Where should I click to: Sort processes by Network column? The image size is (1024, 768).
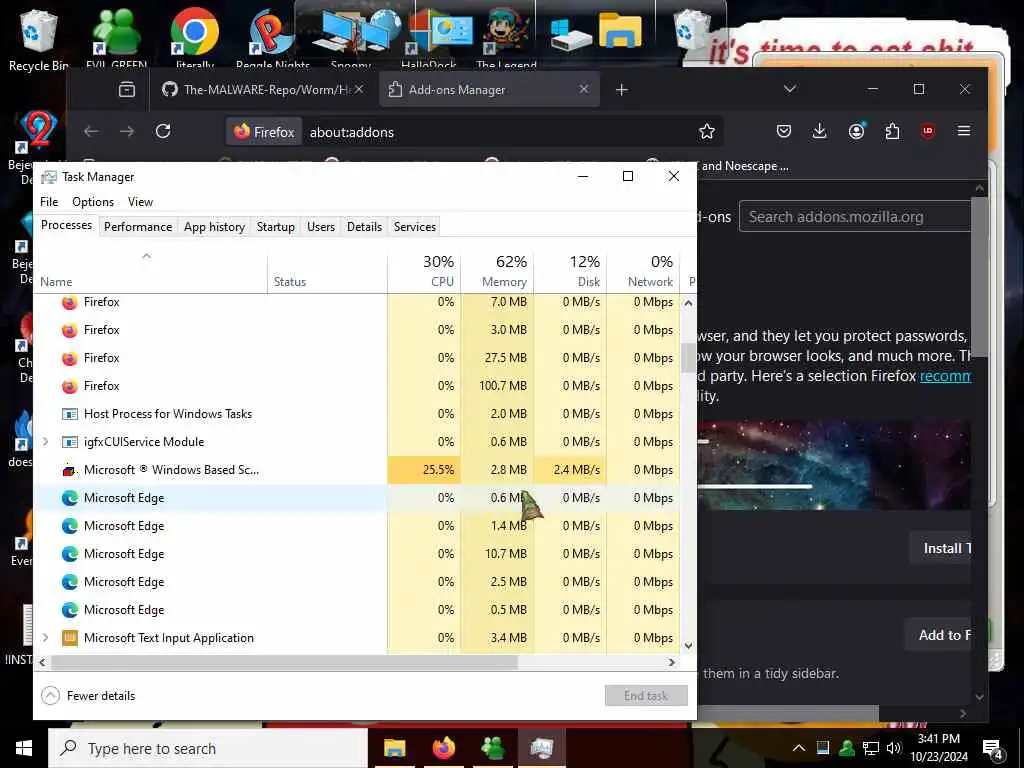[x=643, y=273]
